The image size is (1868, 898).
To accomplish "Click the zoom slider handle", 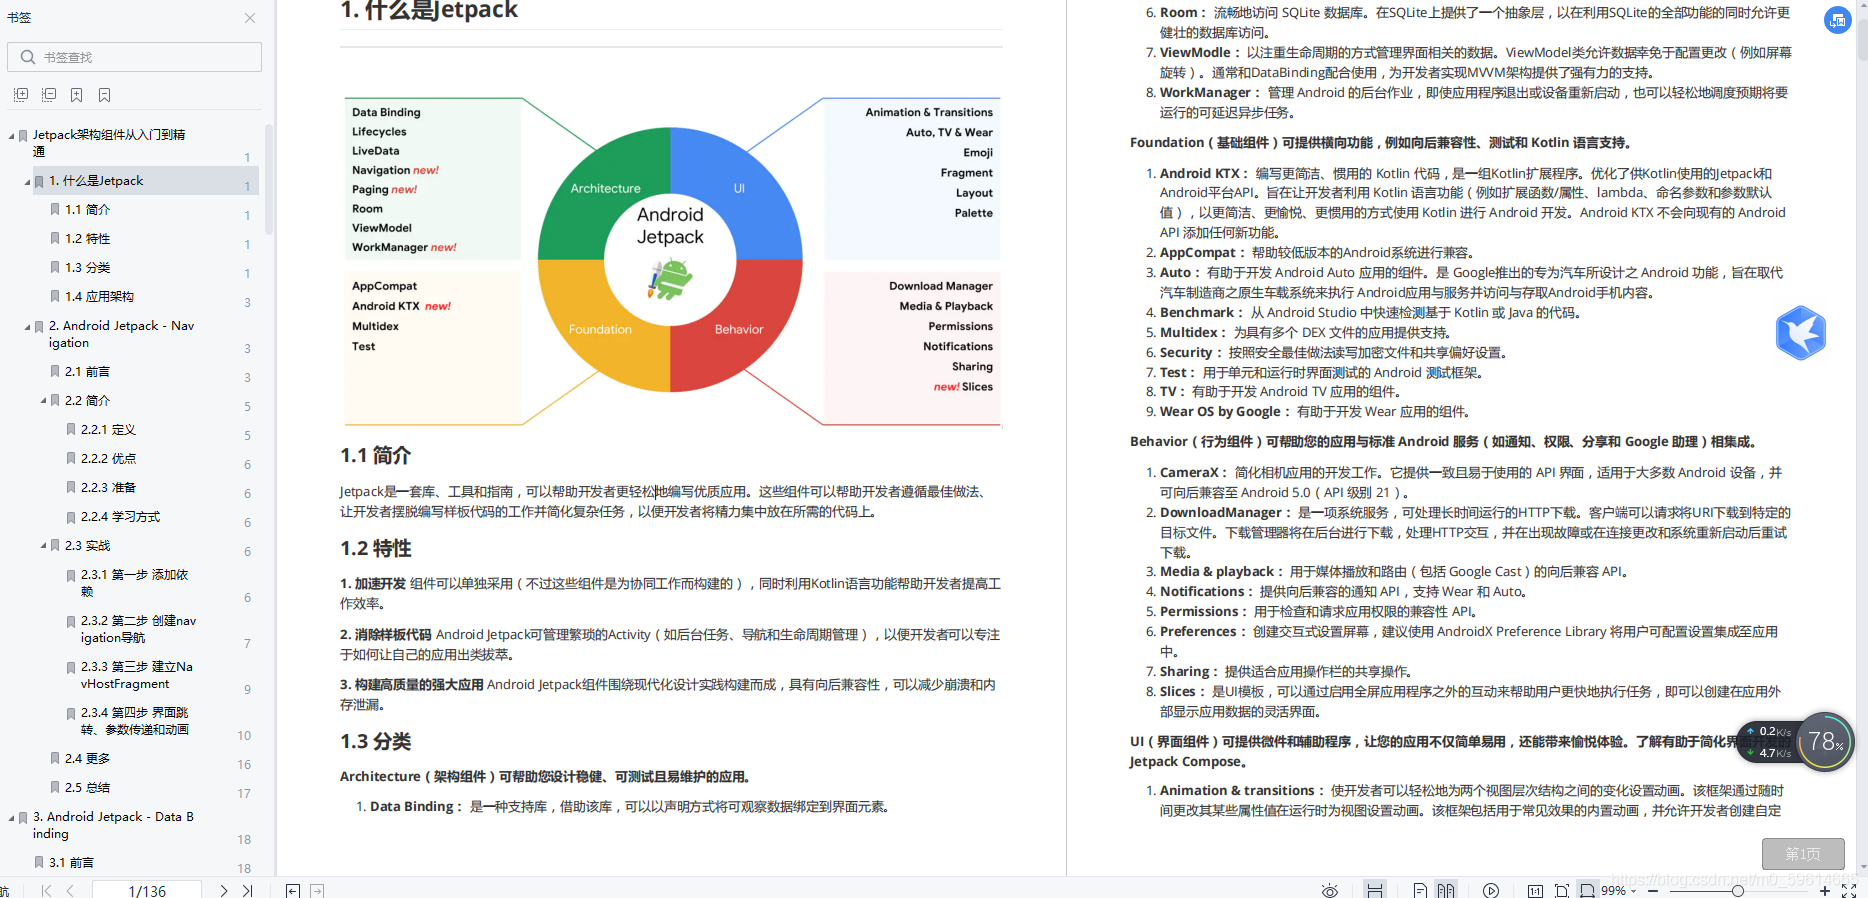I will [1738, 890].
